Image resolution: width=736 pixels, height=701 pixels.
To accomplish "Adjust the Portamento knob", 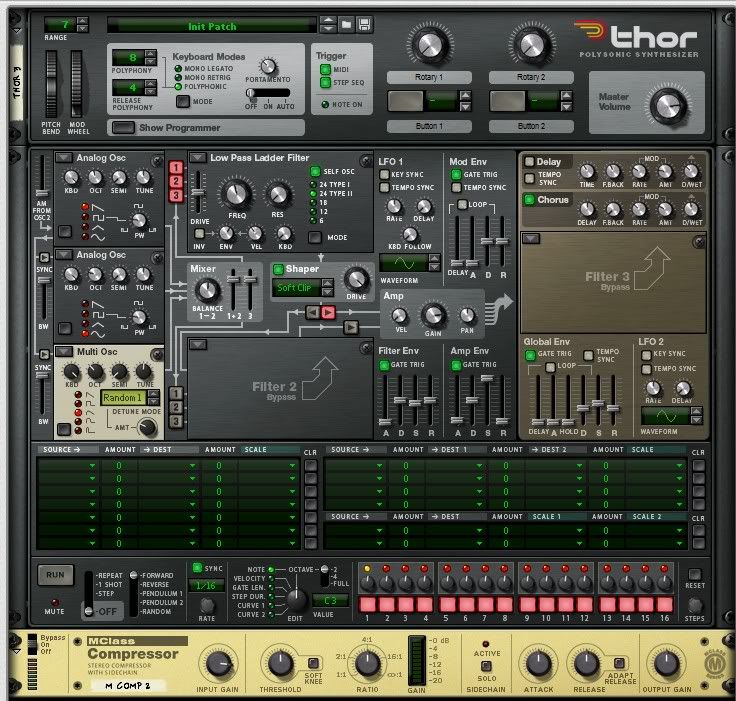I will point(268,67).
